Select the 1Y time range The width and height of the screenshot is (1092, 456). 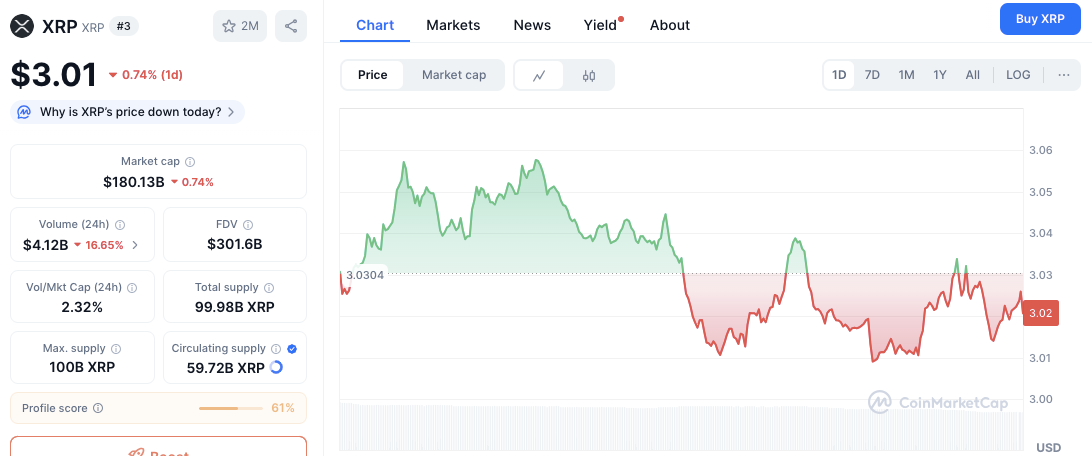(939, 75)
